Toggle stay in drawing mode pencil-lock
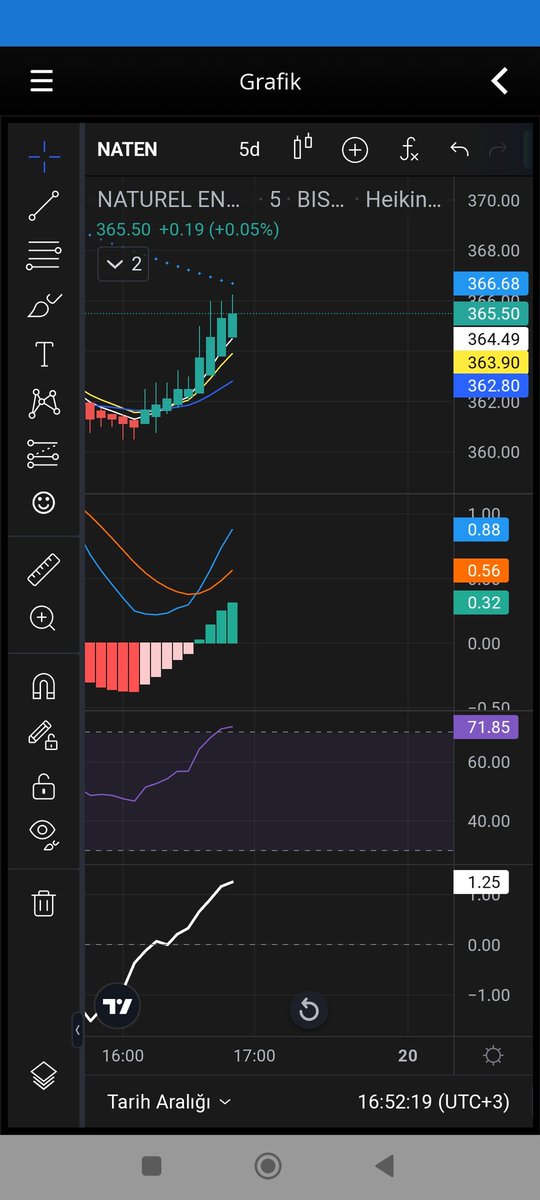This screenshot has height=1200, width=540. (x=43, y=736)
